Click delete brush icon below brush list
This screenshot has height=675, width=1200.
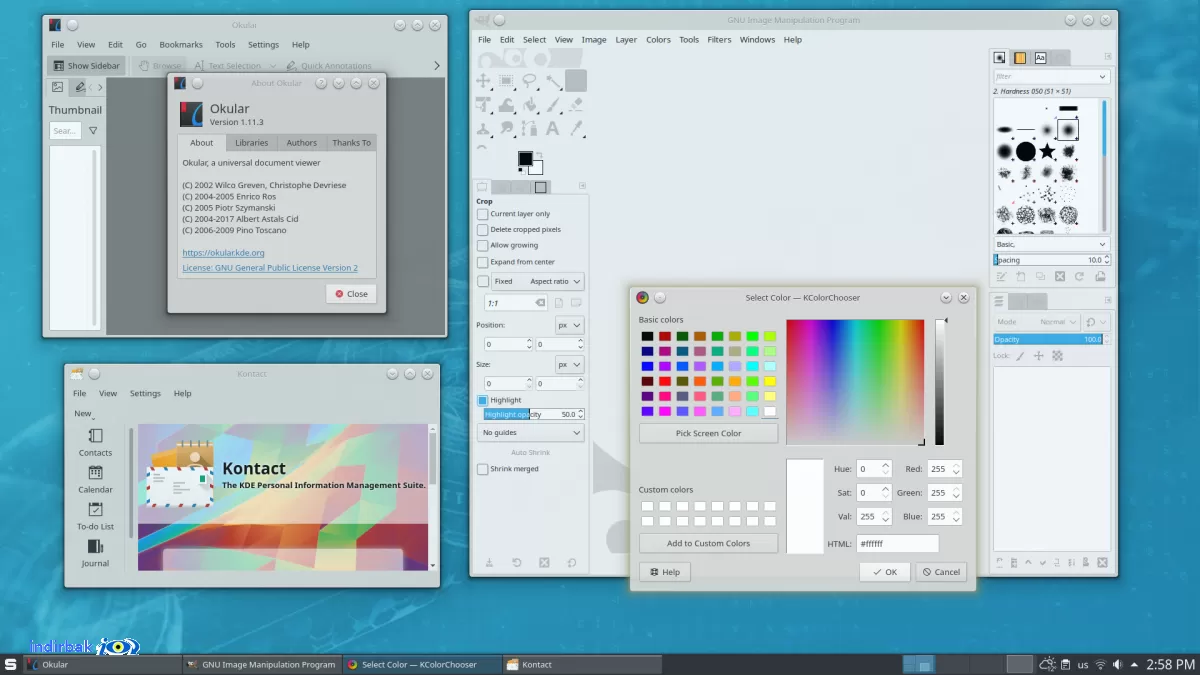1061,276
